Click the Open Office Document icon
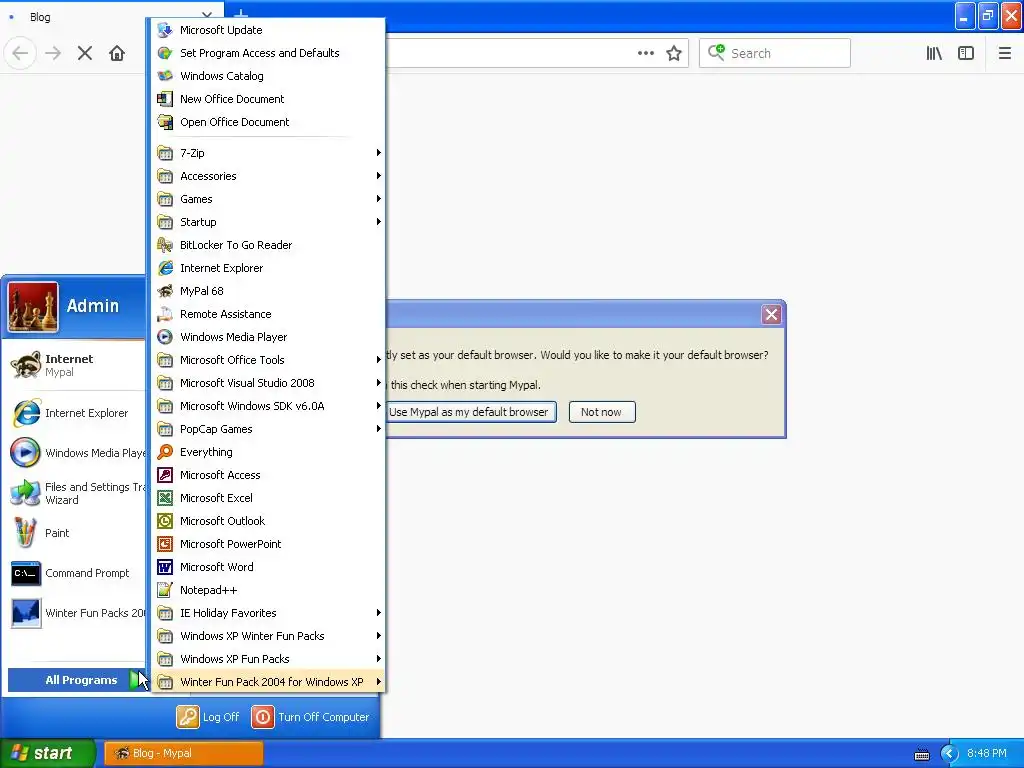The height and width of the screenshot is (768, 1024). 165,122
